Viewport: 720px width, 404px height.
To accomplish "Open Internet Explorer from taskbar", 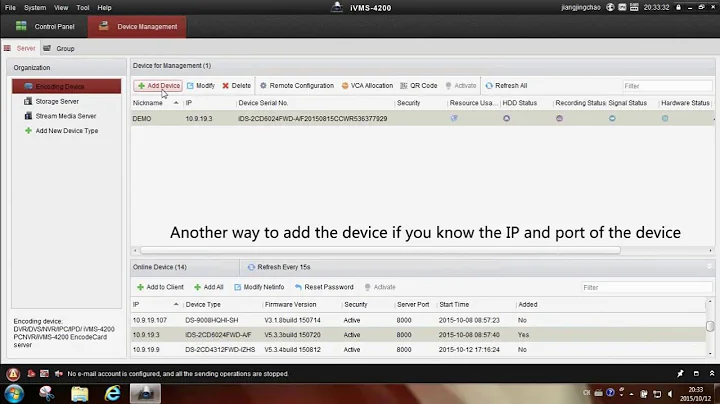I will pos(112,394).
